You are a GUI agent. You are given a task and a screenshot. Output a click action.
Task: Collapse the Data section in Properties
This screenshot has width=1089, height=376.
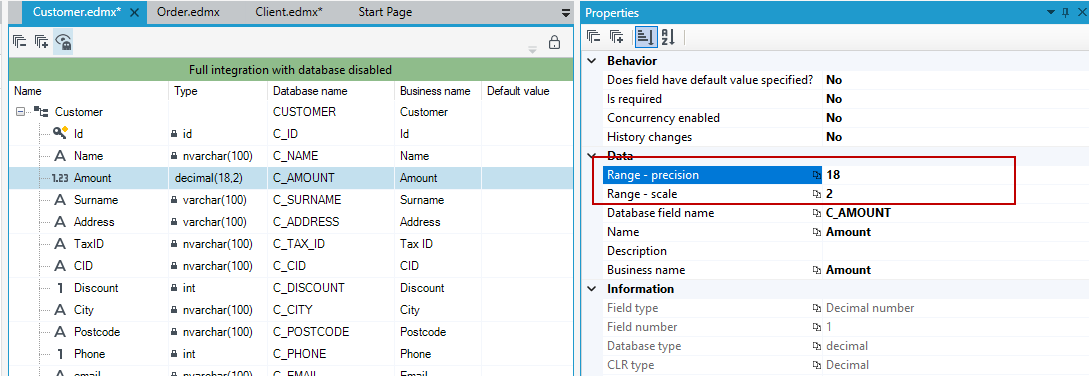[x=592, y=156]
